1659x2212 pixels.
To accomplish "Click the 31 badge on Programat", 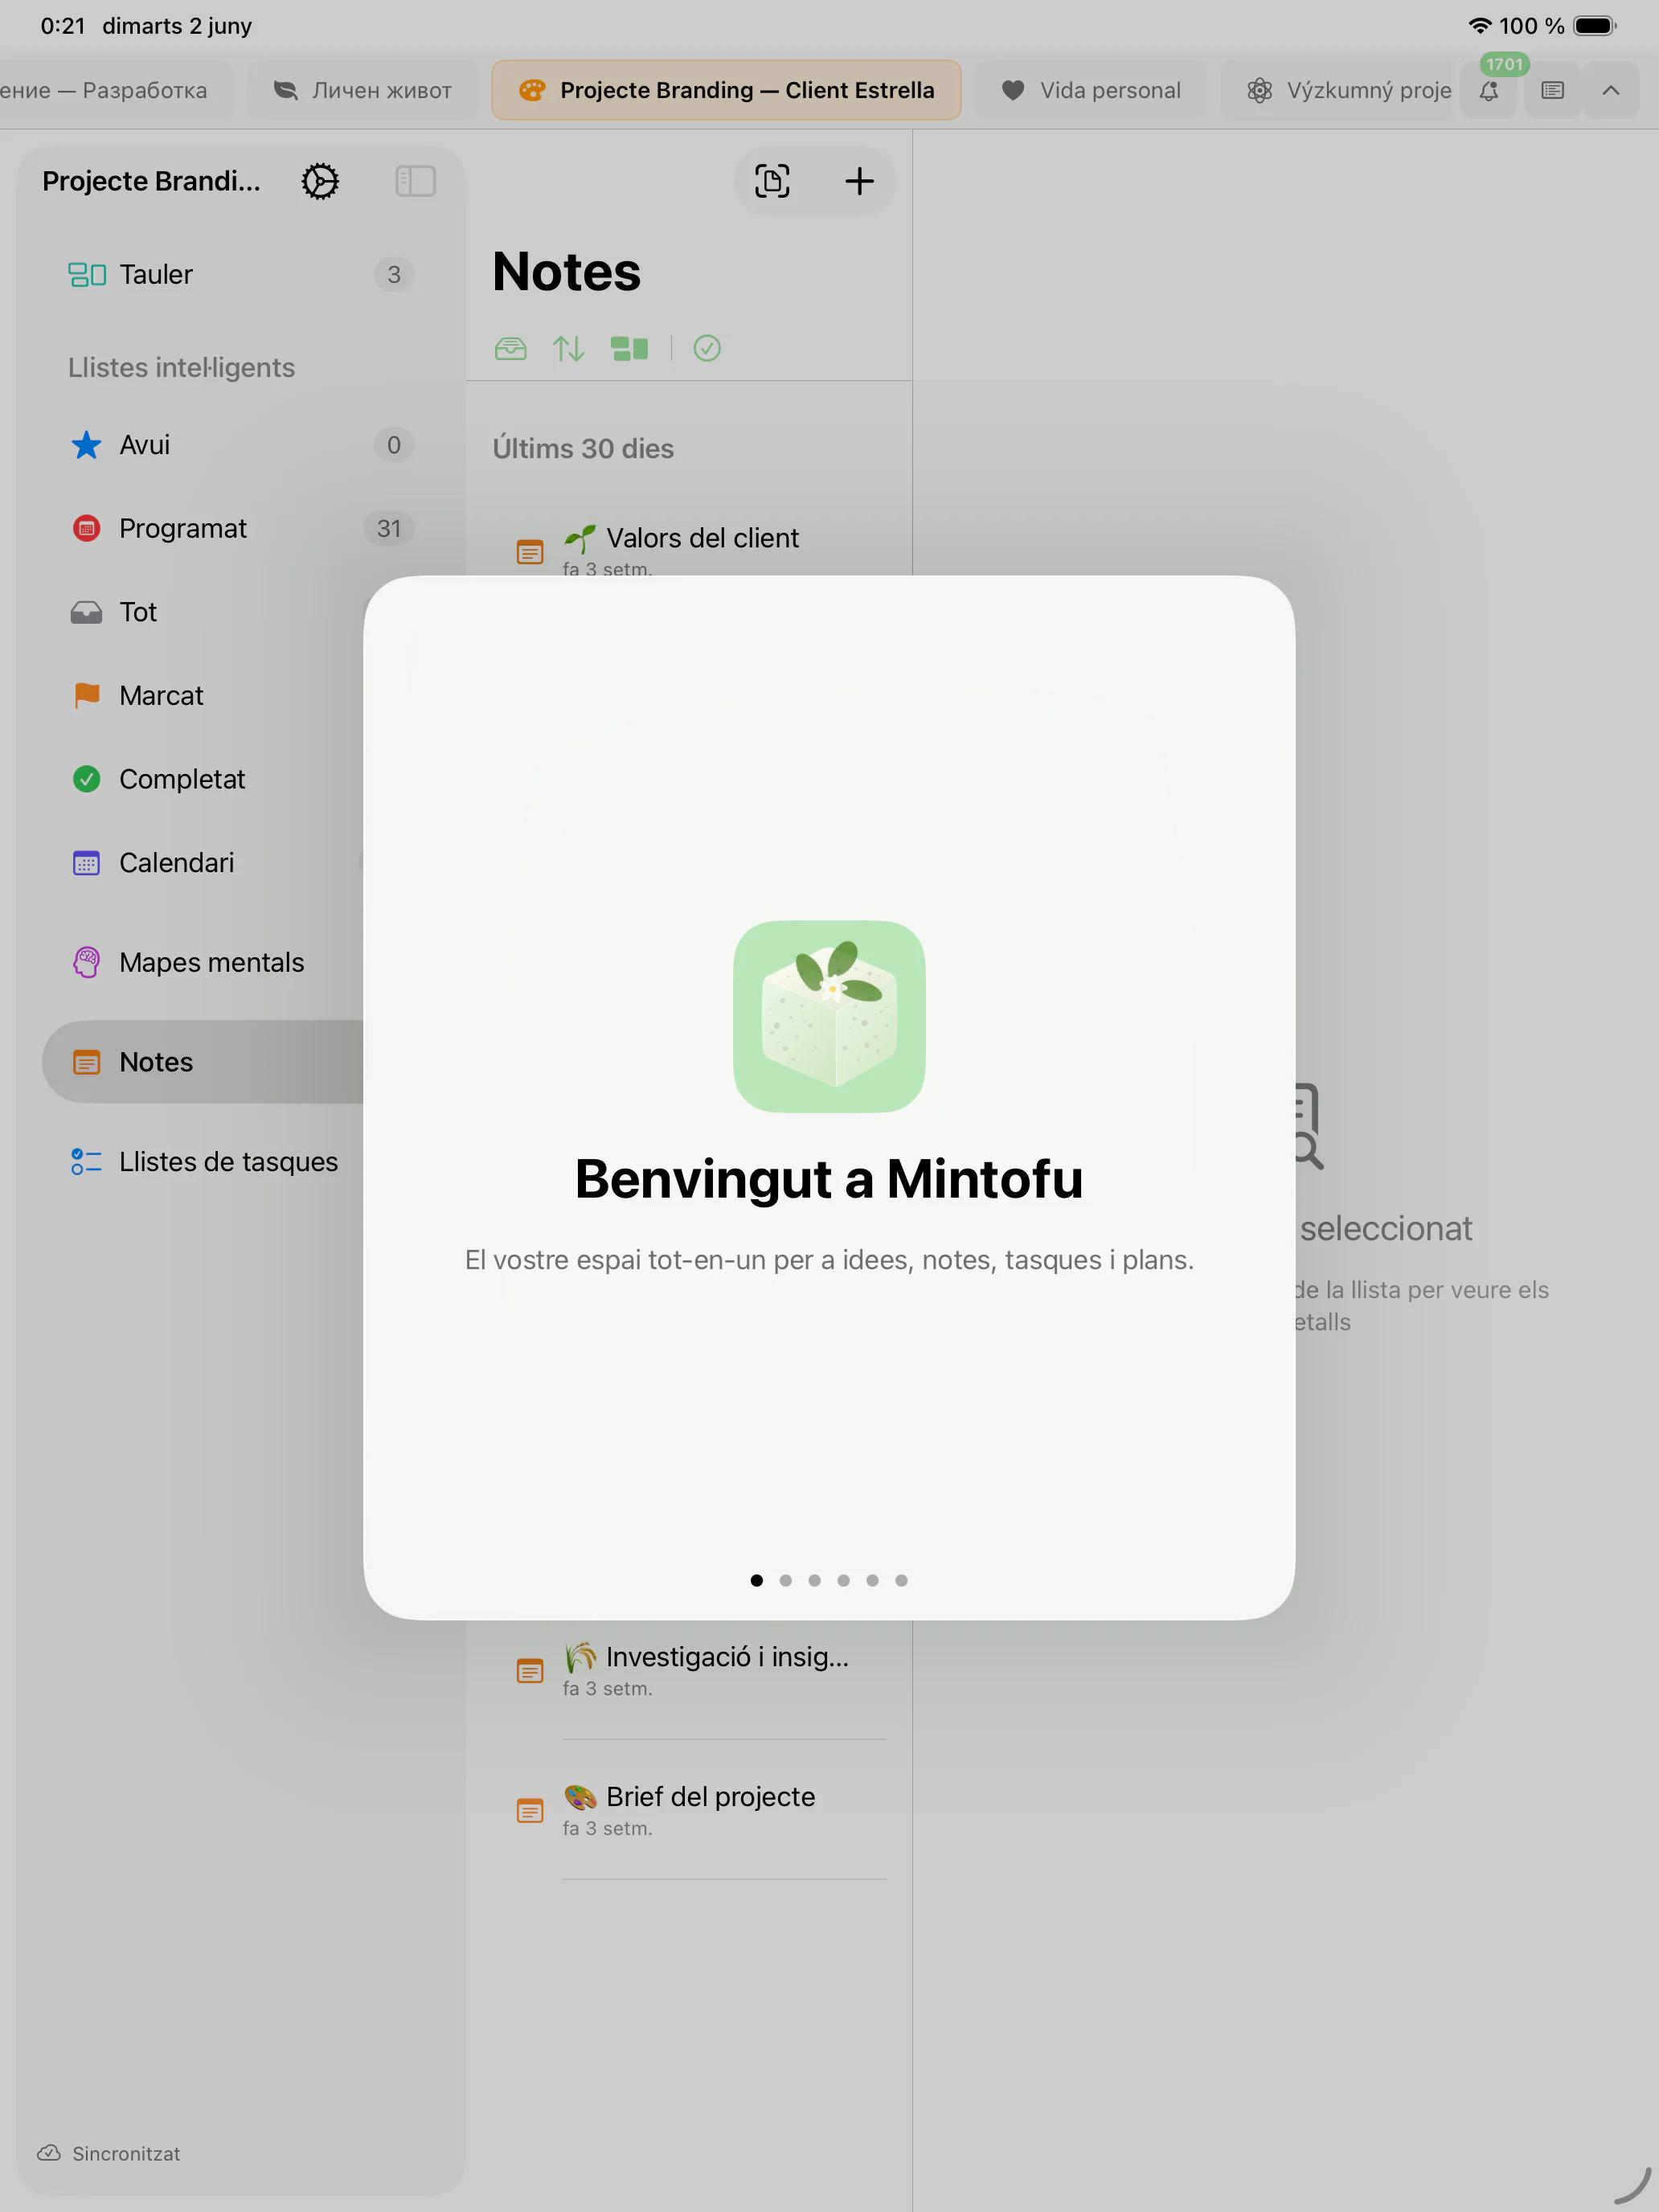I will pyautogui.click(x=389, y=528).
